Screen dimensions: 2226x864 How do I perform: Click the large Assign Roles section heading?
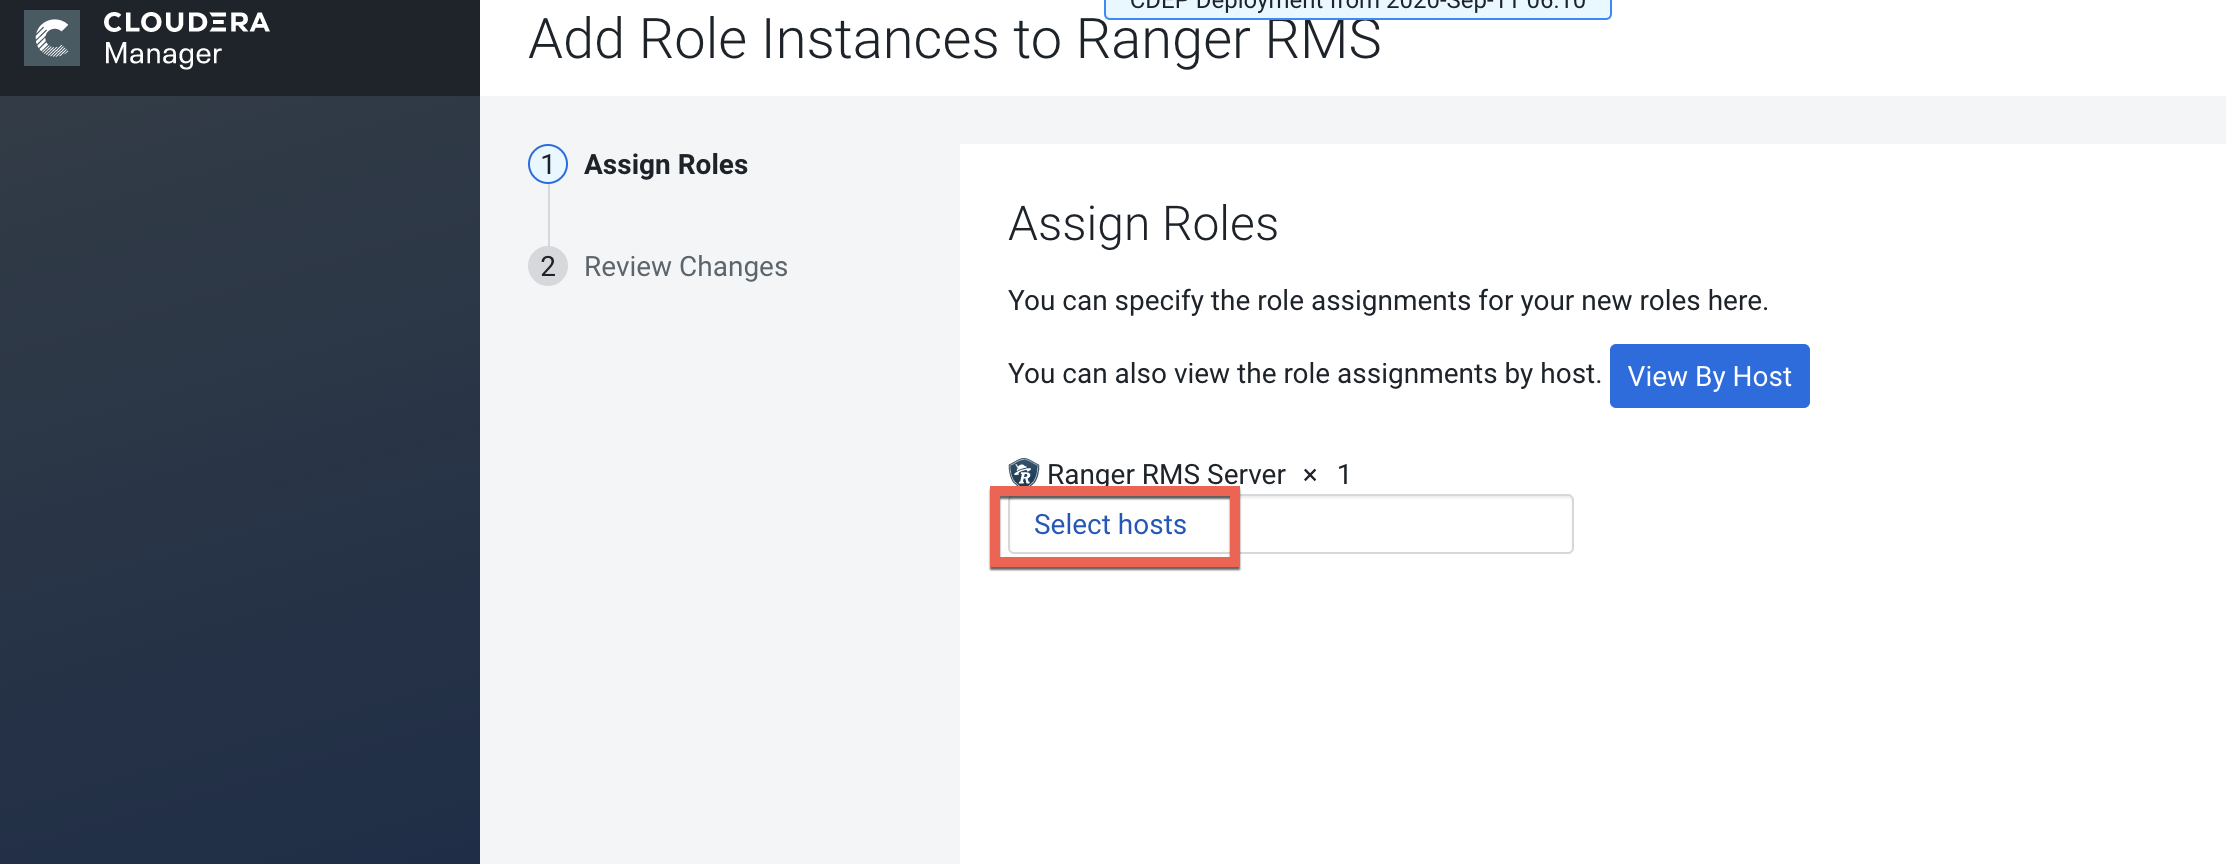(1142, 224)
